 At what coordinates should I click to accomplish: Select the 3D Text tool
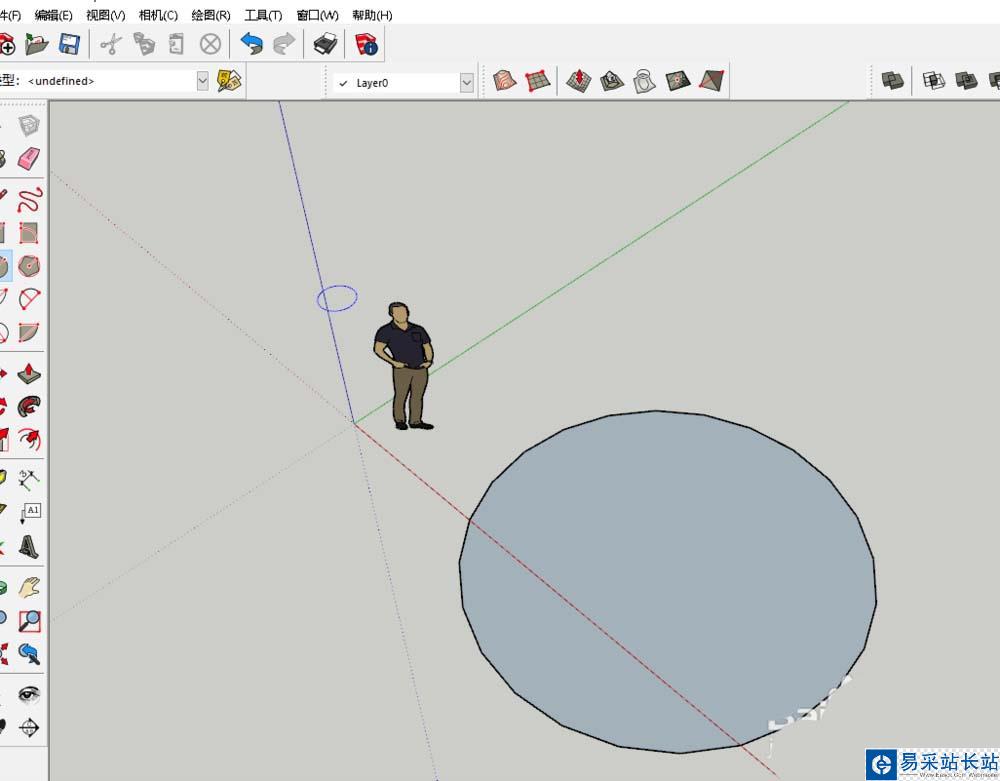click(x=30, y=546)
